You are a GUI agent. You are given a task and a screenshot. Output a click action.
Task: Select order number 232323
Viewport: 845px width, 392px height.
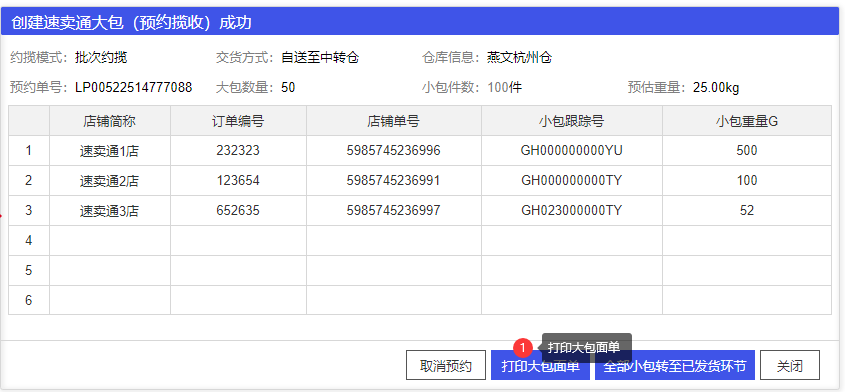click(238, 150)
